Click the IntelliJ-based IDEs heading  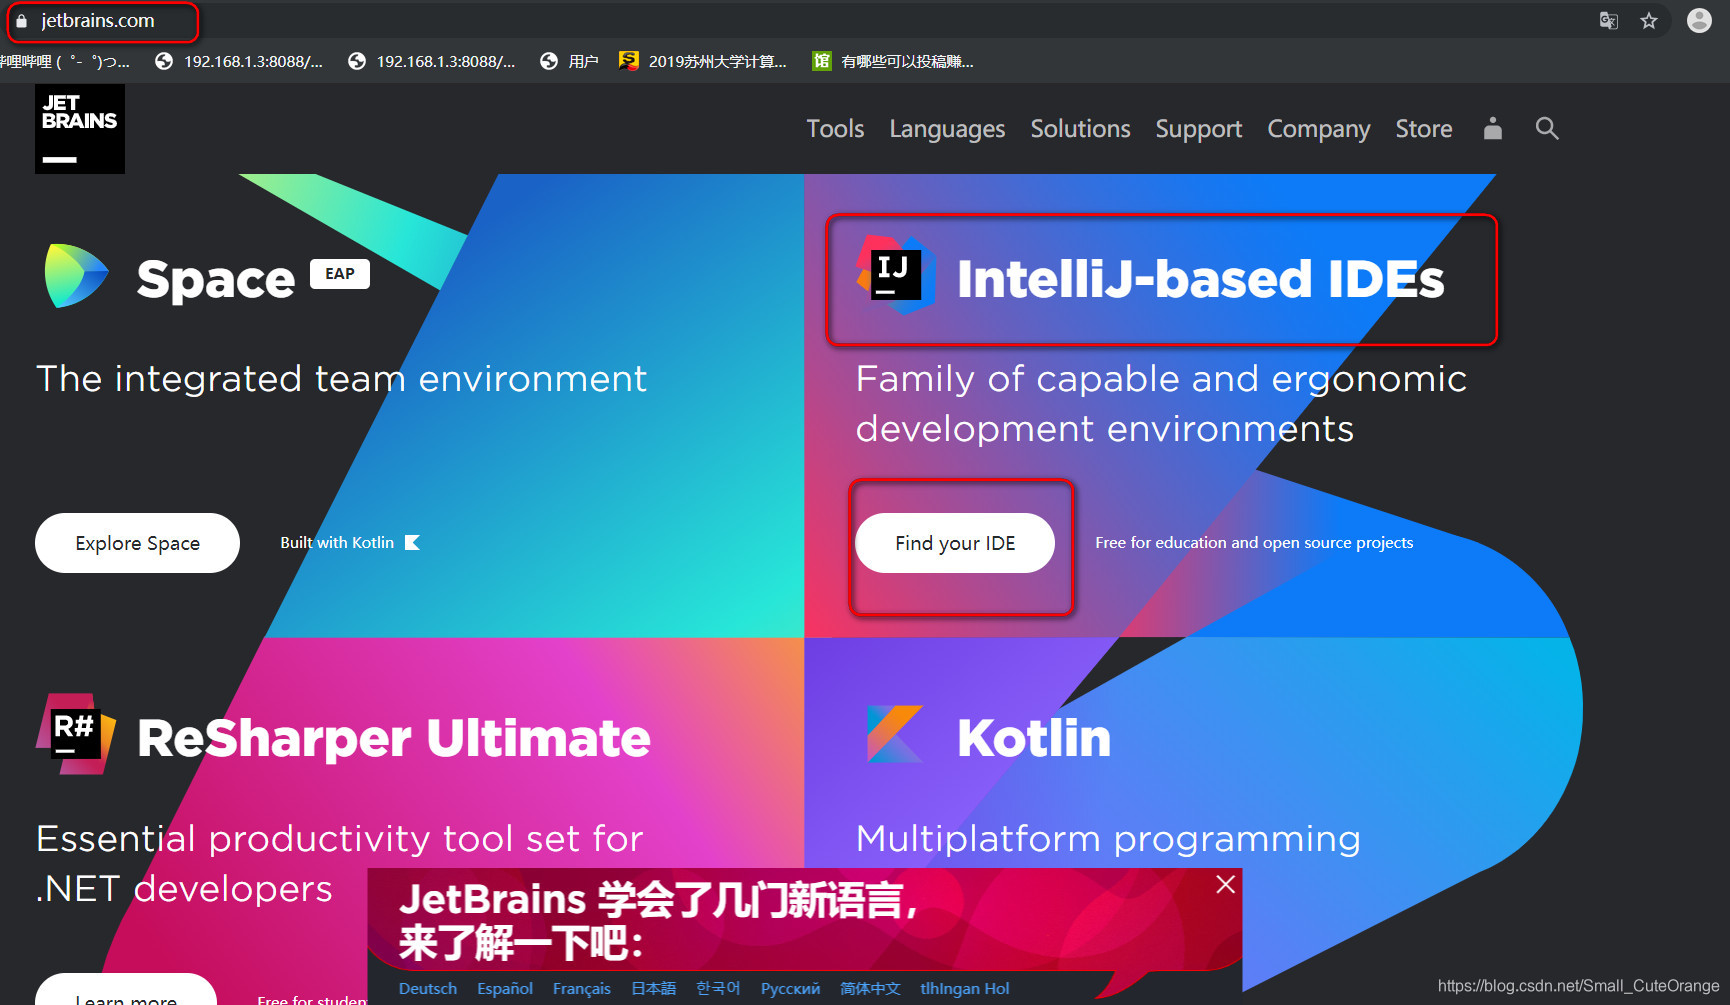click(x=1200, y=279)
